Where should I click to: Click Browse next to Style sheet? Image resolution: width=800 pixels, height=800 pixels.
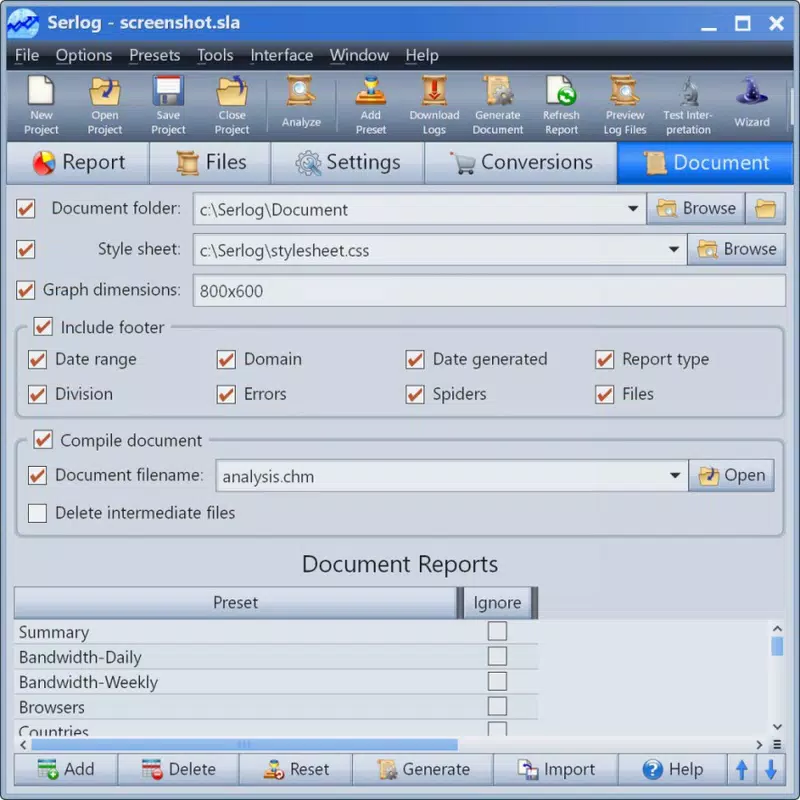pos(737,249)
